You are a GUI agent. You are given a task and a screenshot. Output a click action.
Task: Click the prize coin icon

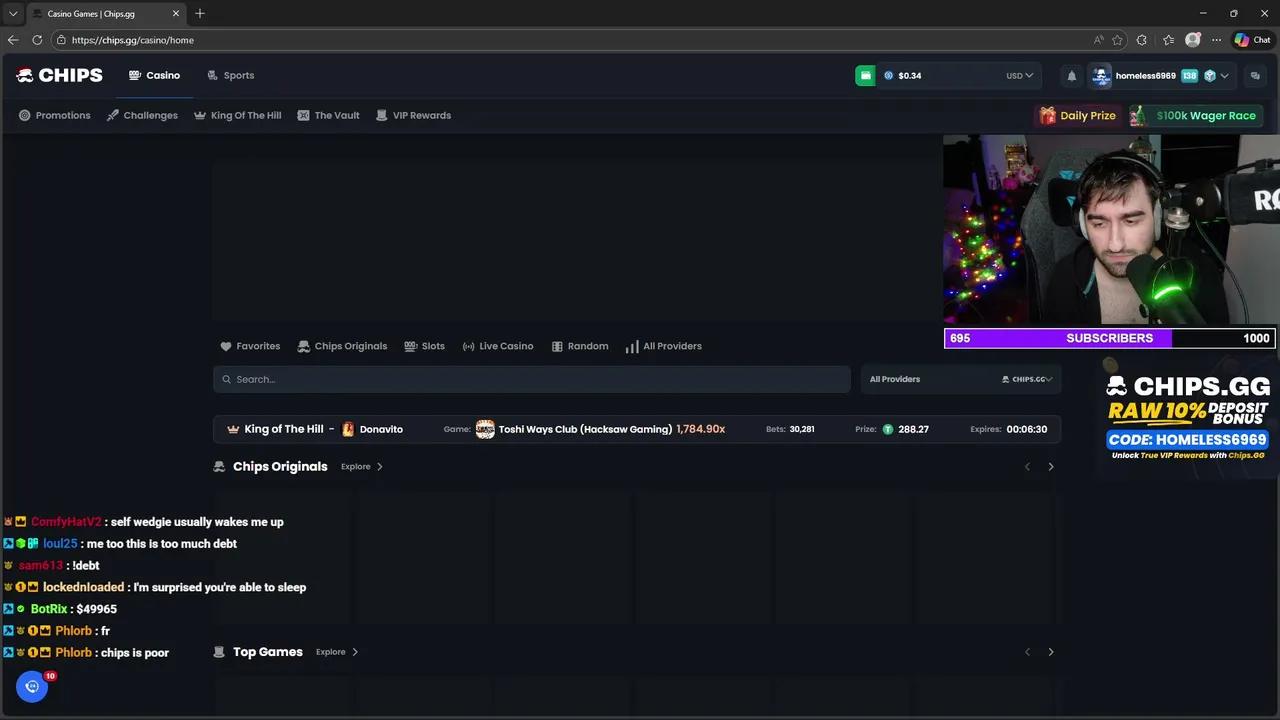point(887,429)
